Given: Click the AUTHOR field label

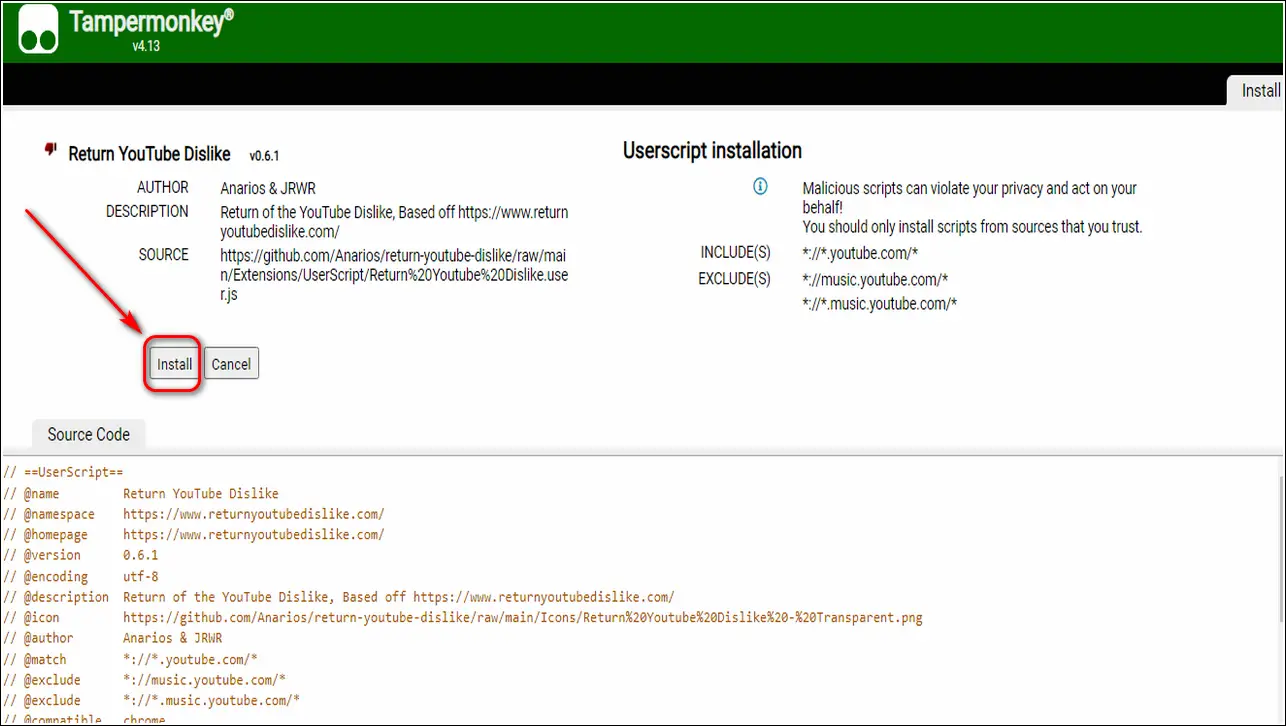Looking at the screenshot, I should [163, 188].
